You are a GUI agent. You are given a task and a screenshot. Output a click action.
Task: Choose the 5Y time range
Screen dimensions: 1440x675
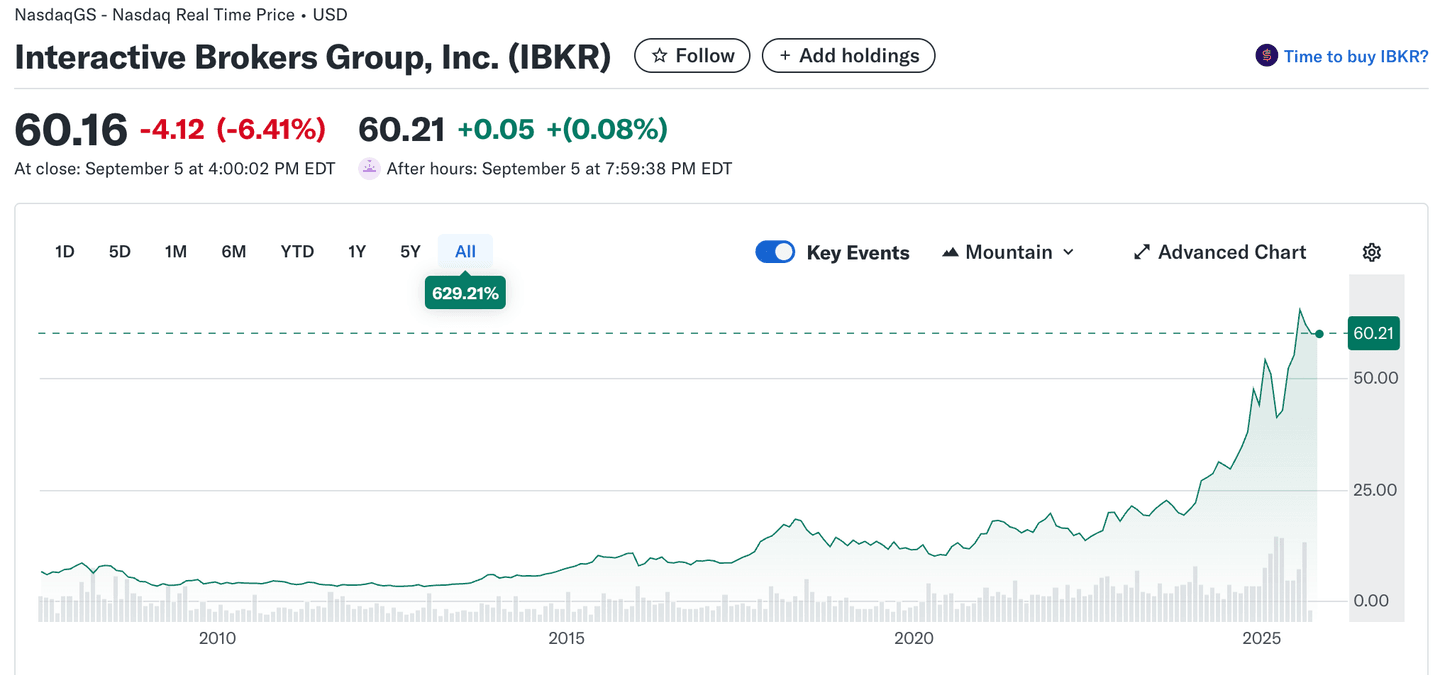(x=410, y=252)
